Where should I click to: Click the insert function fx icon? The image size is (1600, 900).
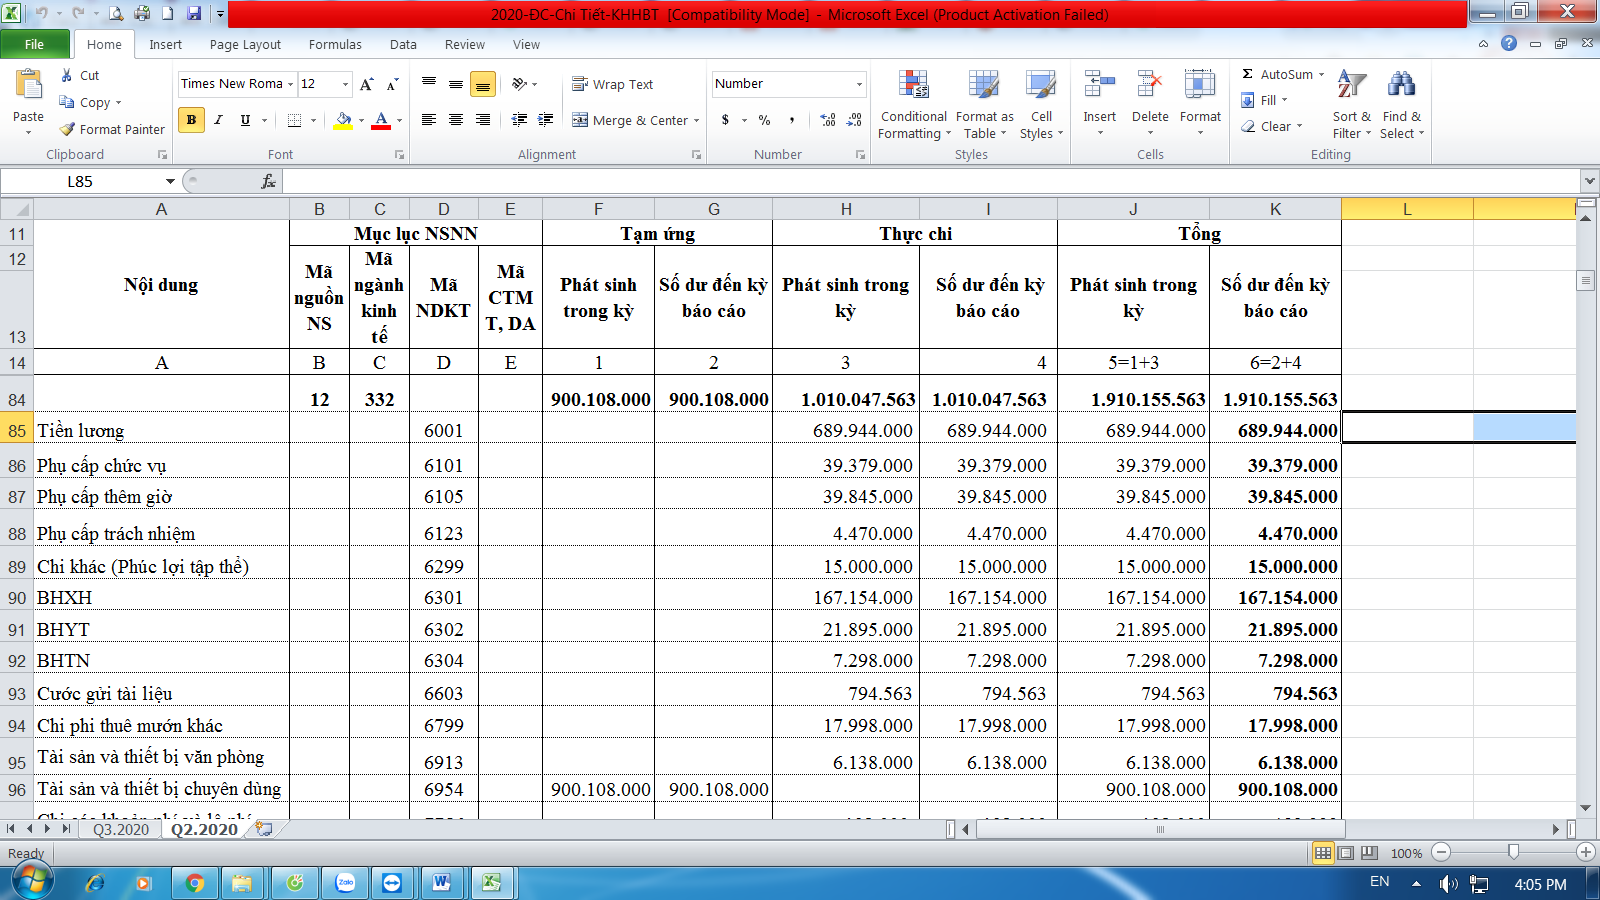pyautogui.click(x=268, y=181)
